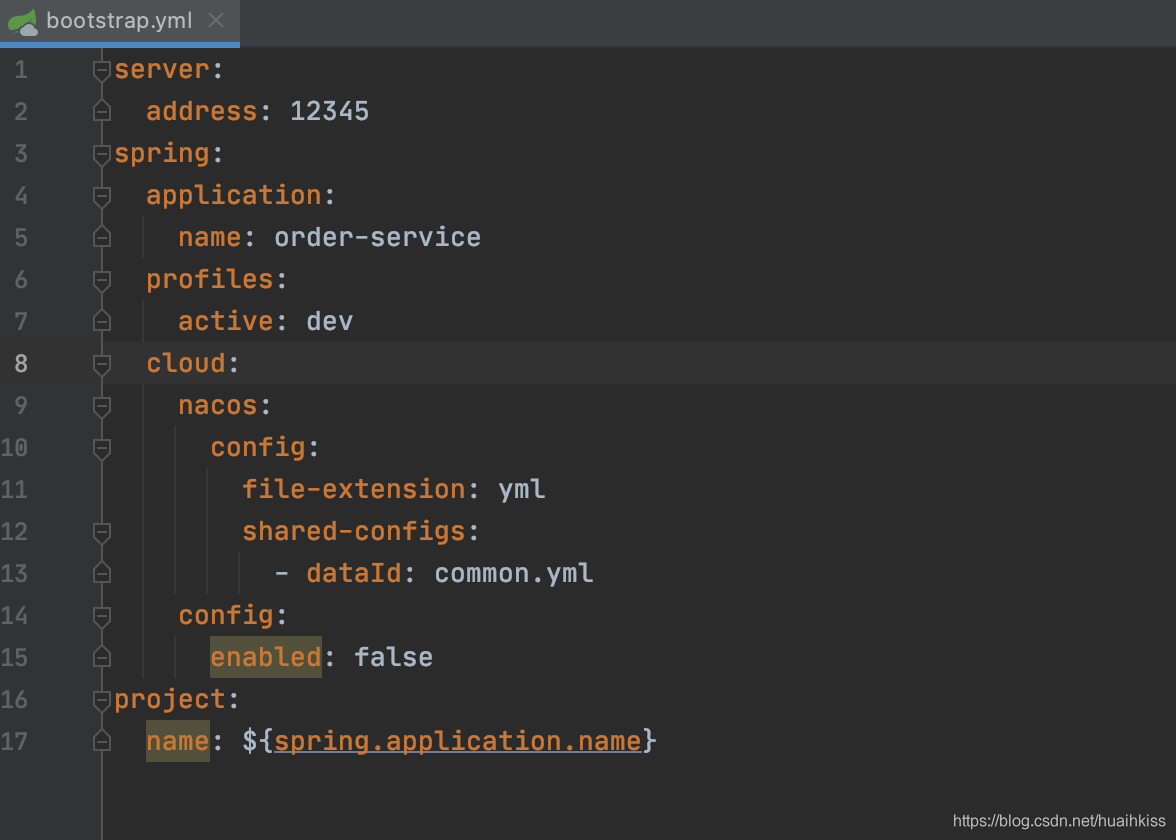Click the shared-configs key
Viewport: 1176px width, 840px height.
tap(354, 532)
